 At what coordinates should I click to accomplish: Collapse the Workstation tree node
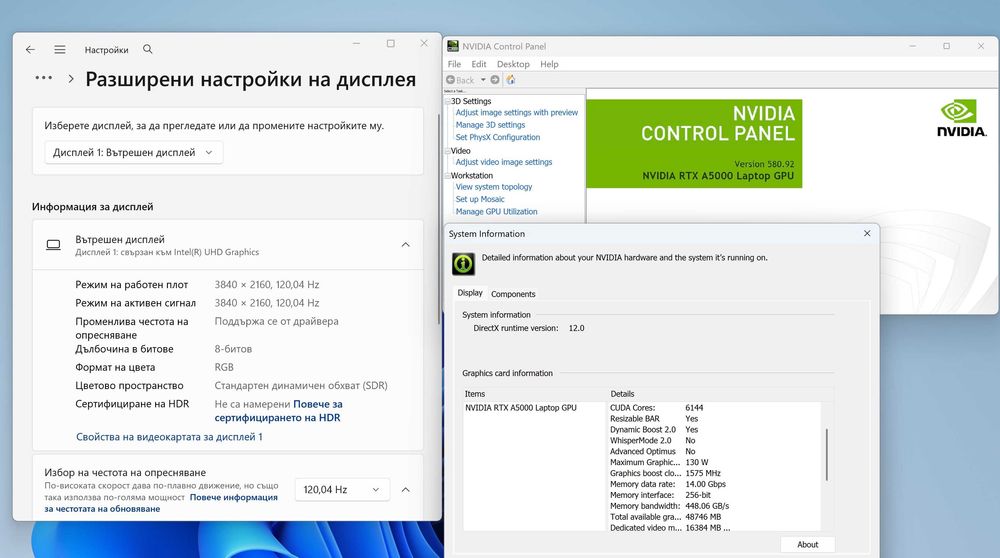[448, 175]
